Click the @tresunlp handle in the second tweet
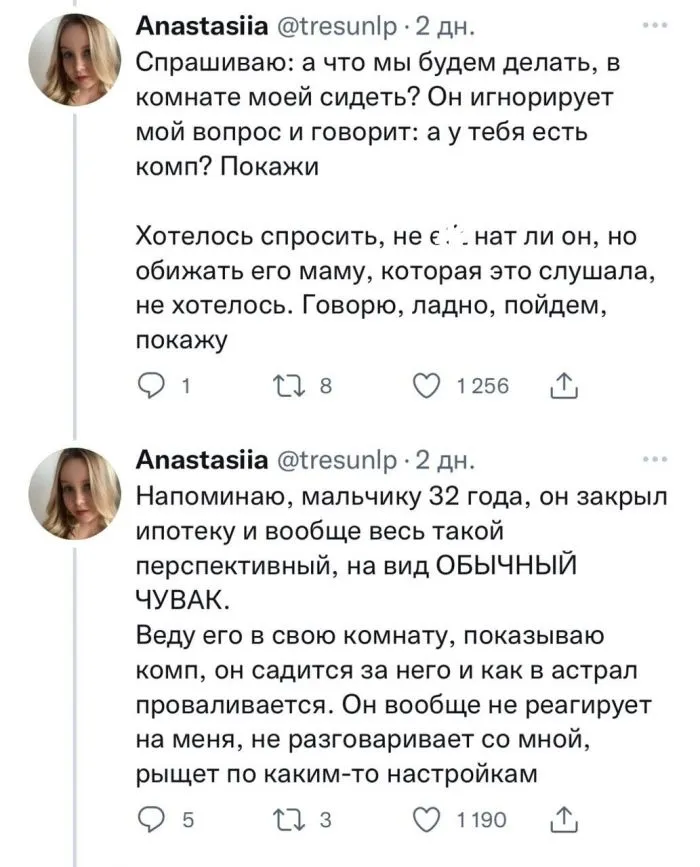This screenshot has height=867, width=700. 337,460
